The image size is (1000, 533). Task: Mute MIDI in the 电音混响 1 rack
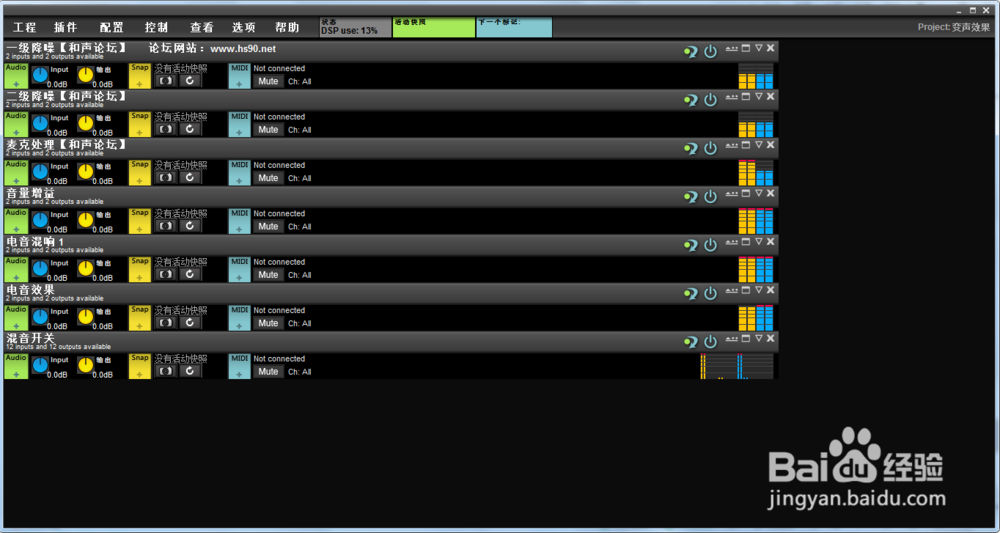pyautogui.click(x=268, y=275)
